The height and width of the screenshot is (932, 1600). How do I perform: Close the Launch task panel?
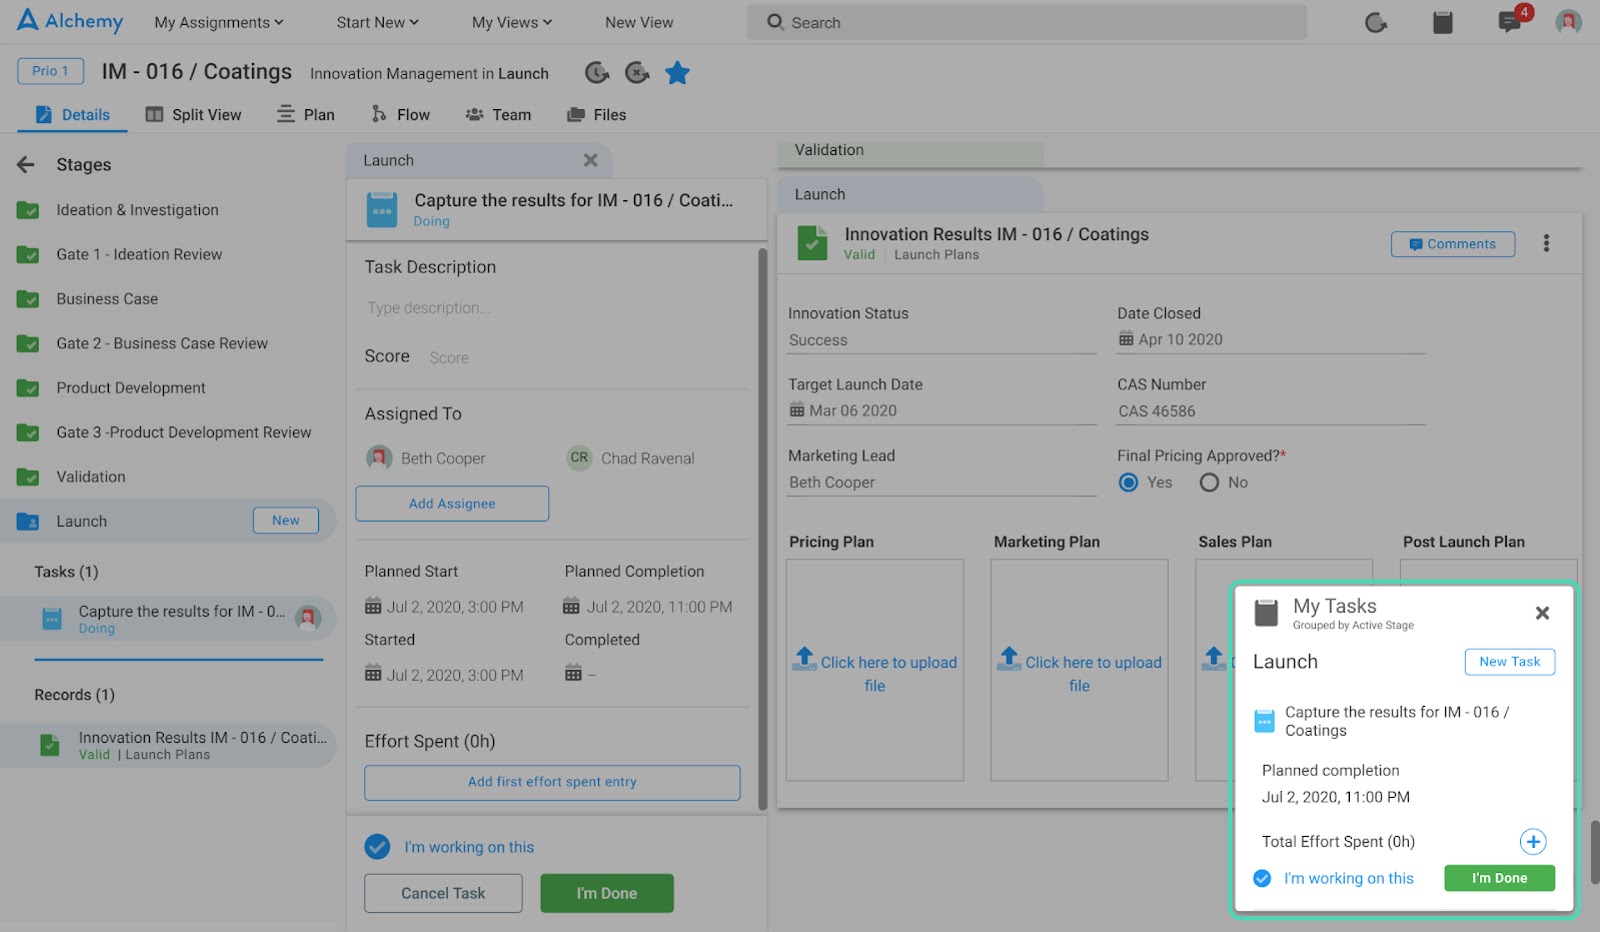click(591, 160)
